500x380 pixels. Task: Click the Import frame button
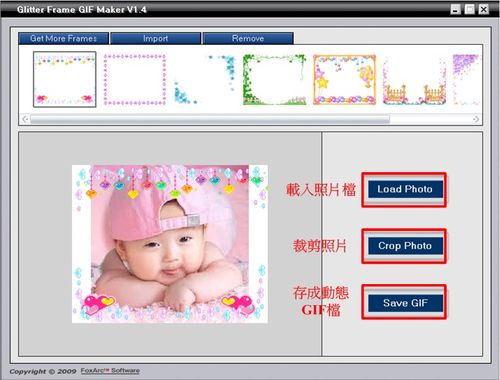(156, 38)
